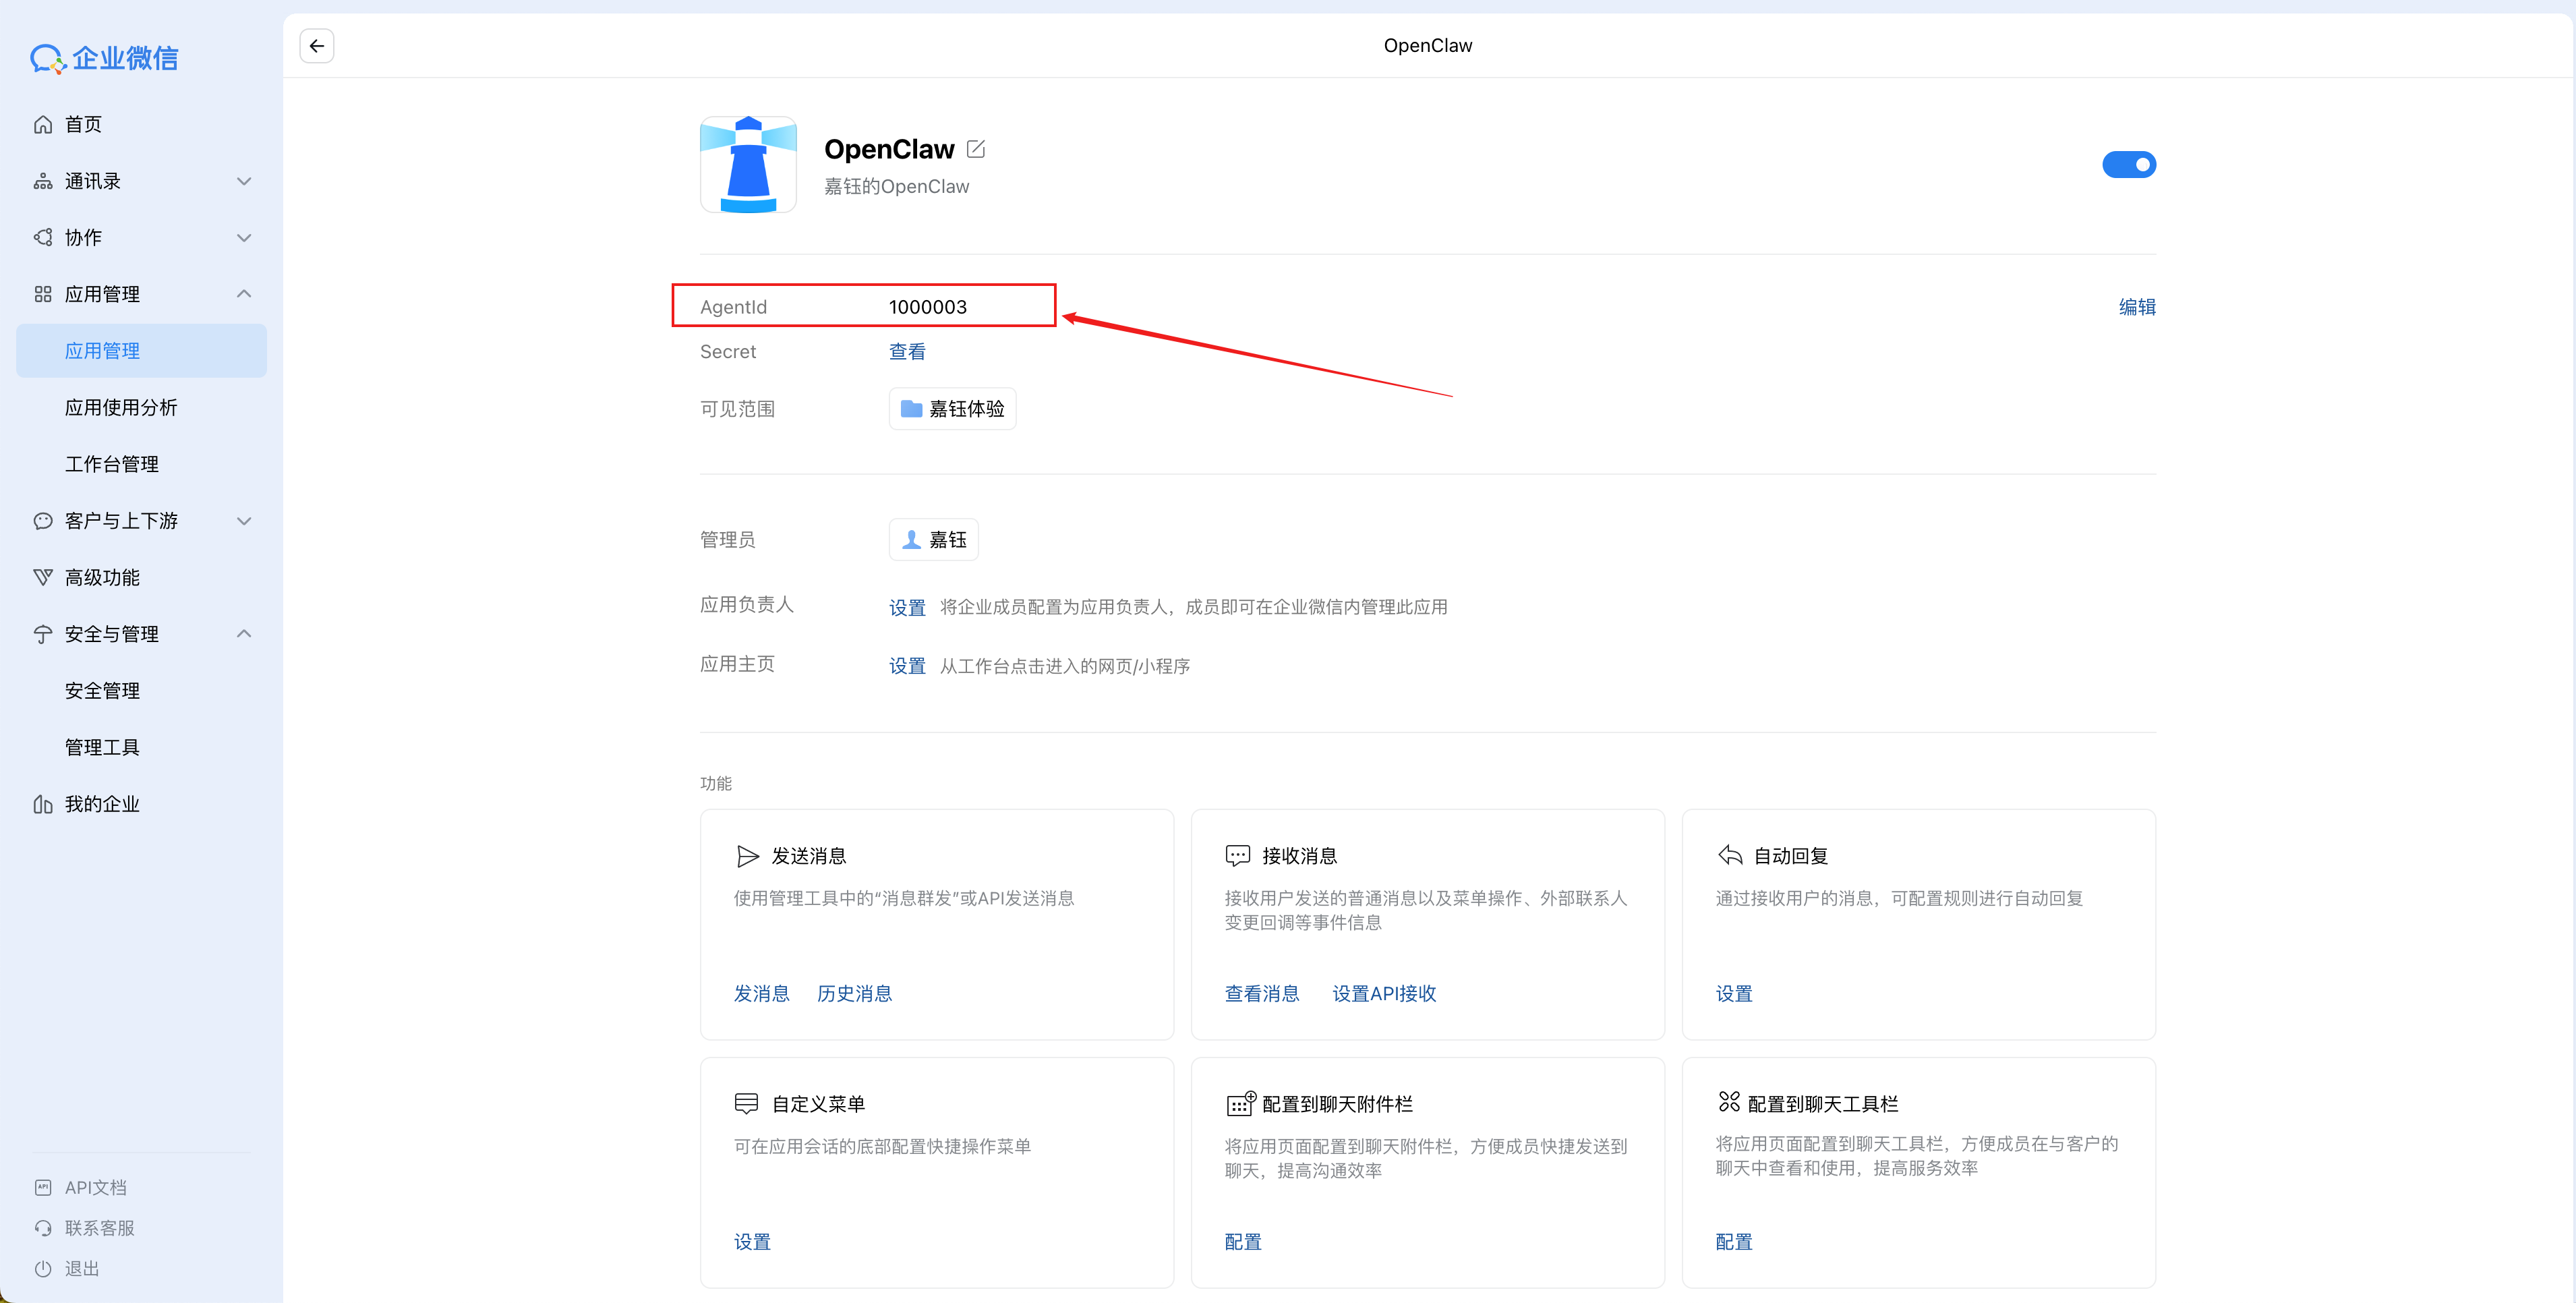Image resolution: width=2576 pixels, height=1303 pixels.
Task: Click 设置API接收 under 接收消息
Action: [x=1384, y=993]
